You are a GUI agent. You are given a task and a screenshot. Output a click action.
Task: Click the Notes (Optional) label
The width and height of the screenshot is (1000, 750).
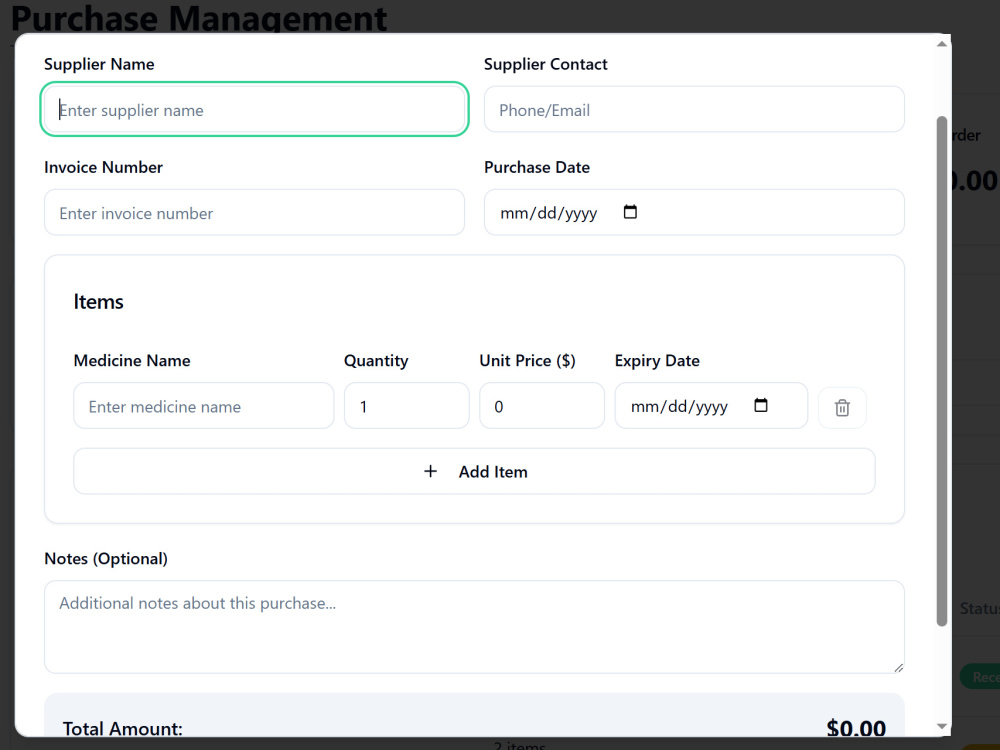[x=106, y=559]
